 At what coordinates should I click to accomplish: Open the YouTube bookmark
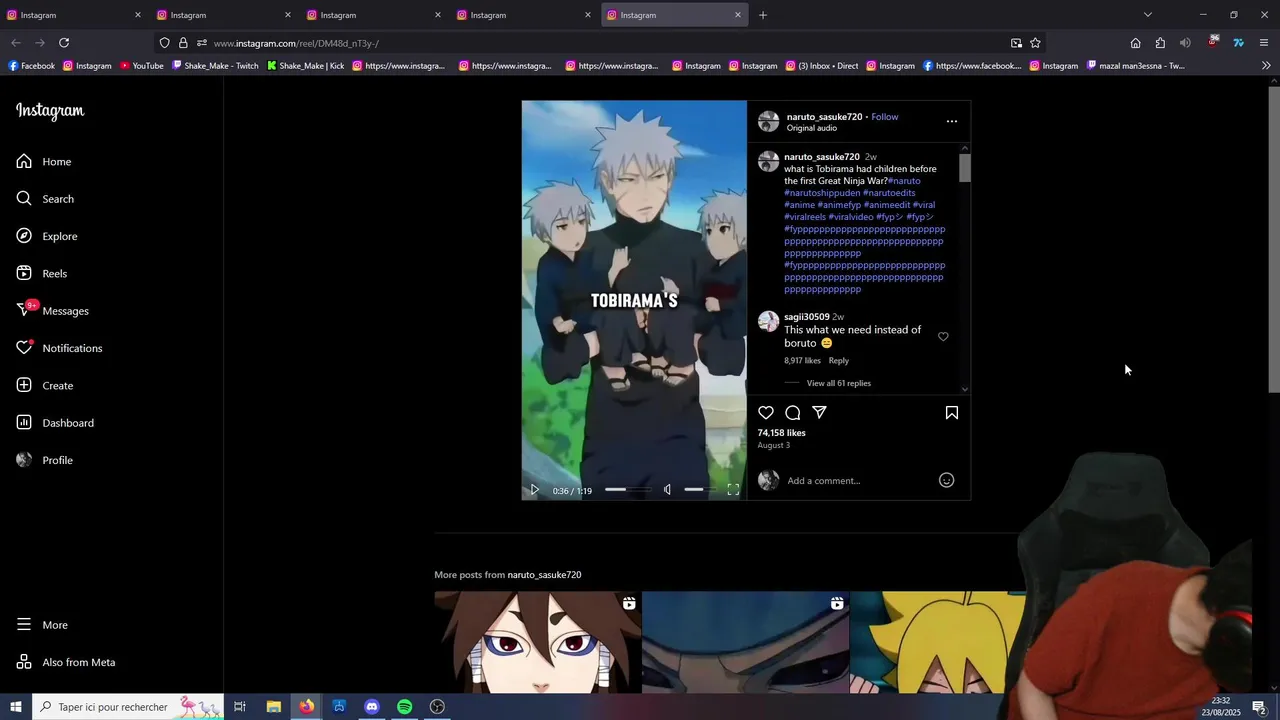pyautogui.click(x=141, y=66)
